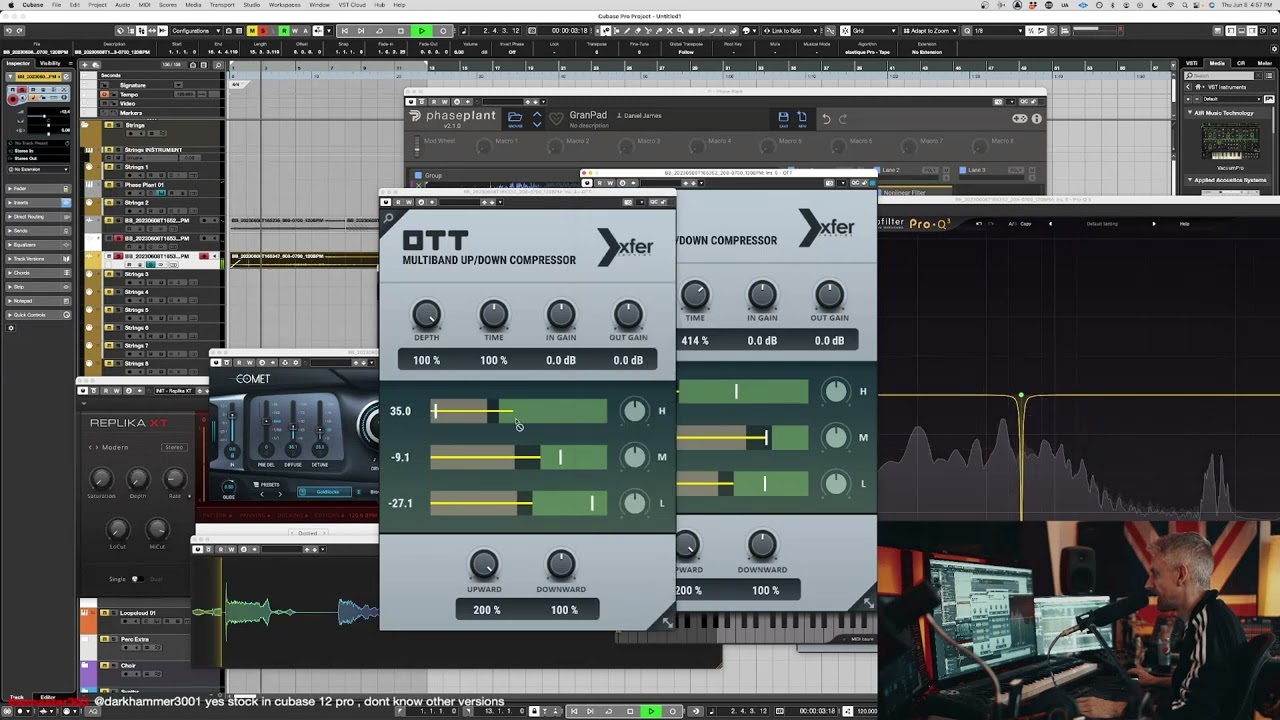1280x720 pixels.
Task: Expand the Fader inspector section
Action: (38, 189)
